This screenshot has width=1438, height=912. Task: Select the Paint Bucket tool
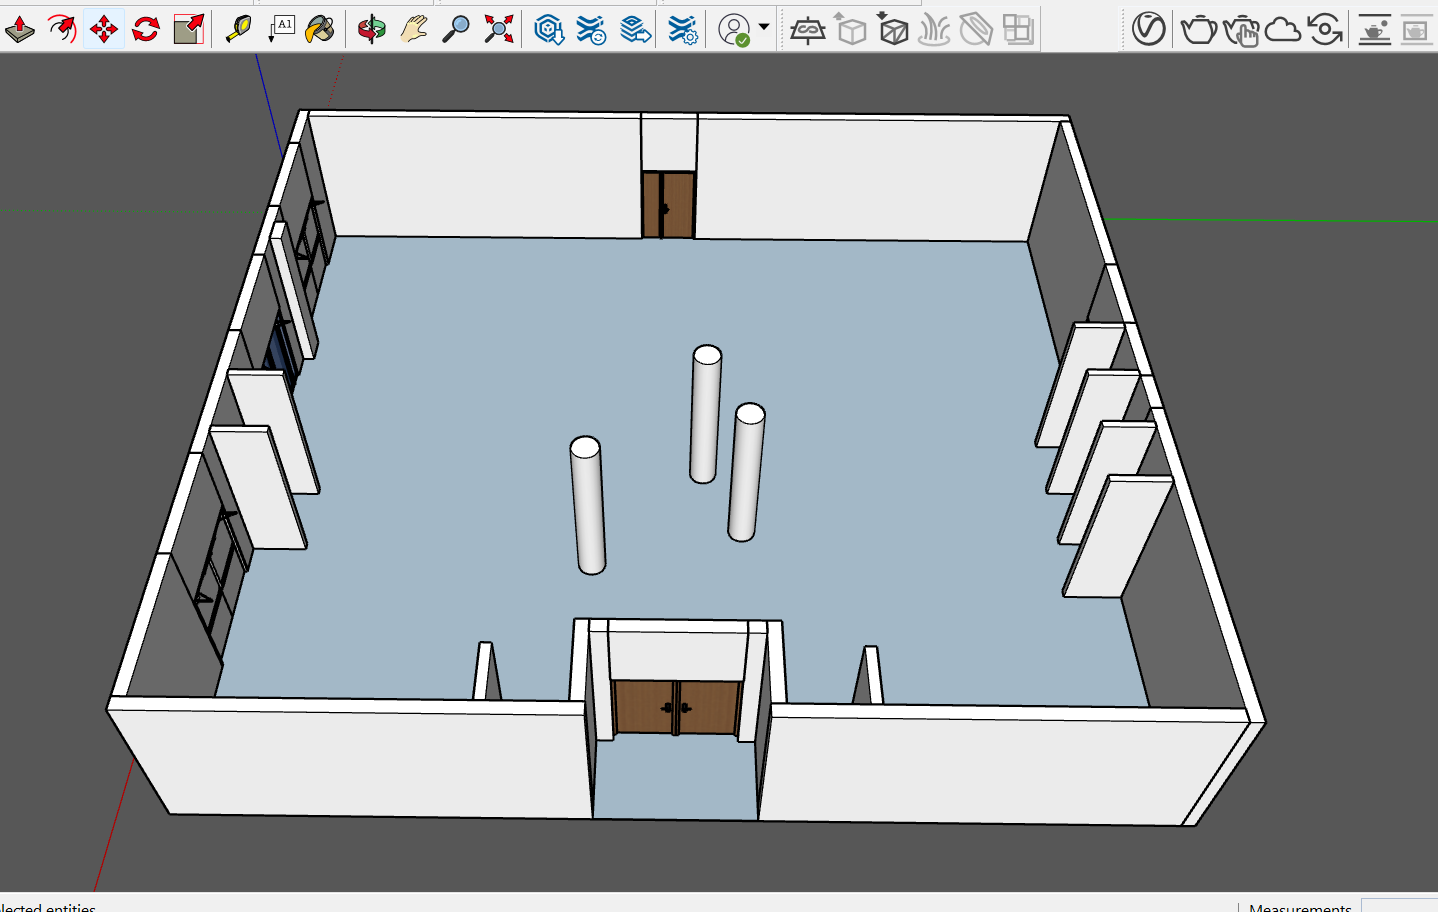(320, 29)
